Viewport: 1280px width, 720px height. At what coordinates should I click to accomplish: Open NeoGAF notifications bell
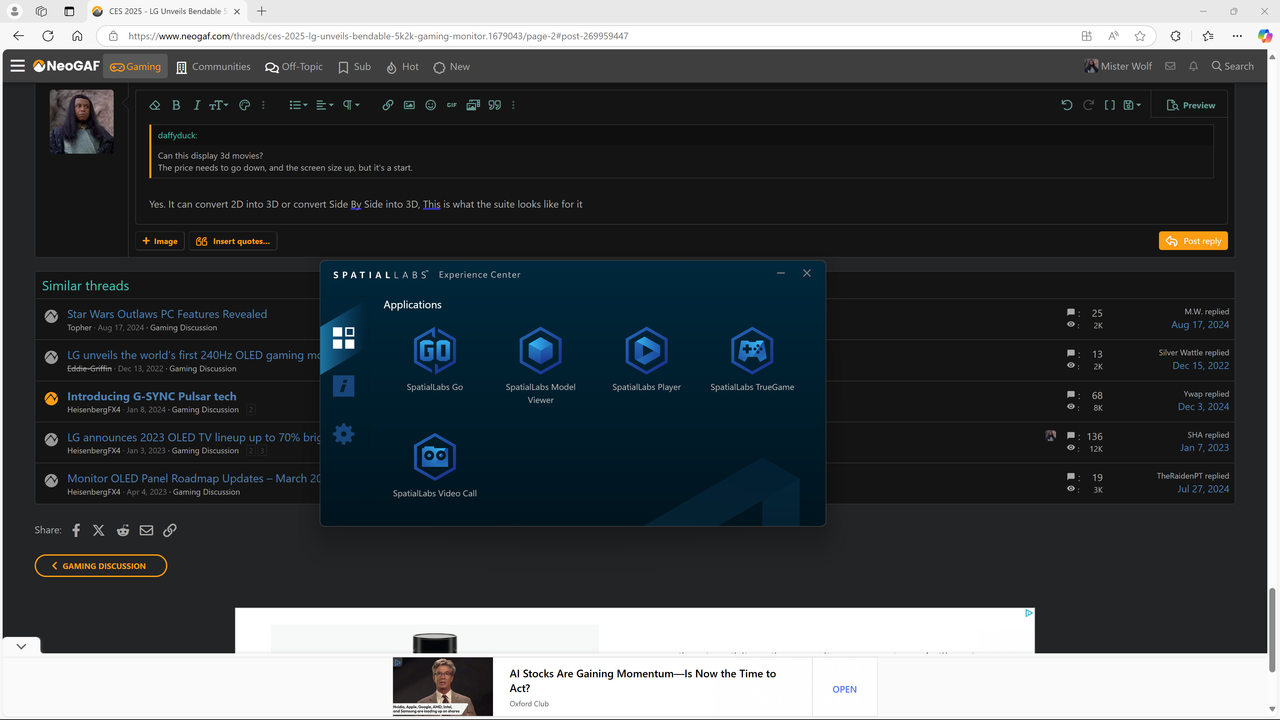(x=1193, y=66)
